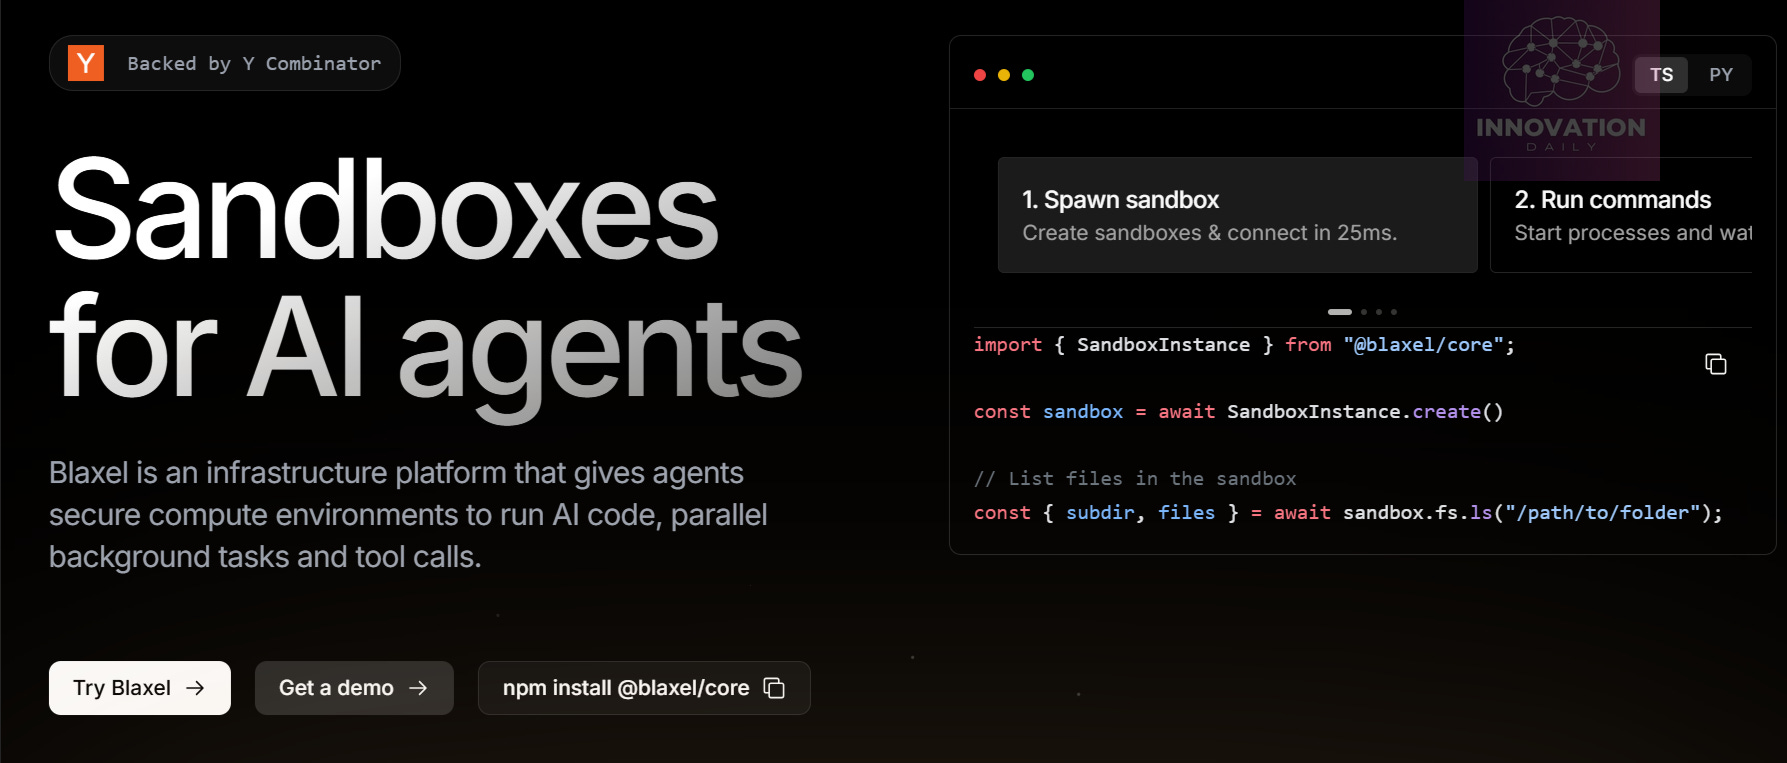Click the green window dot
The image size is (1787, 763).
[x=1028, y=75]
